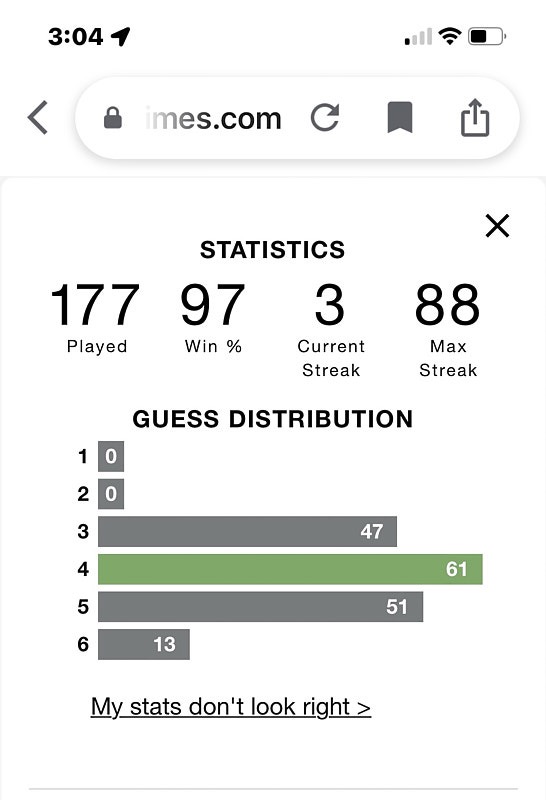Tap the 88 Max Streak statistic
Viewport: 546px width, 800px height.
(x=448, y=330)
